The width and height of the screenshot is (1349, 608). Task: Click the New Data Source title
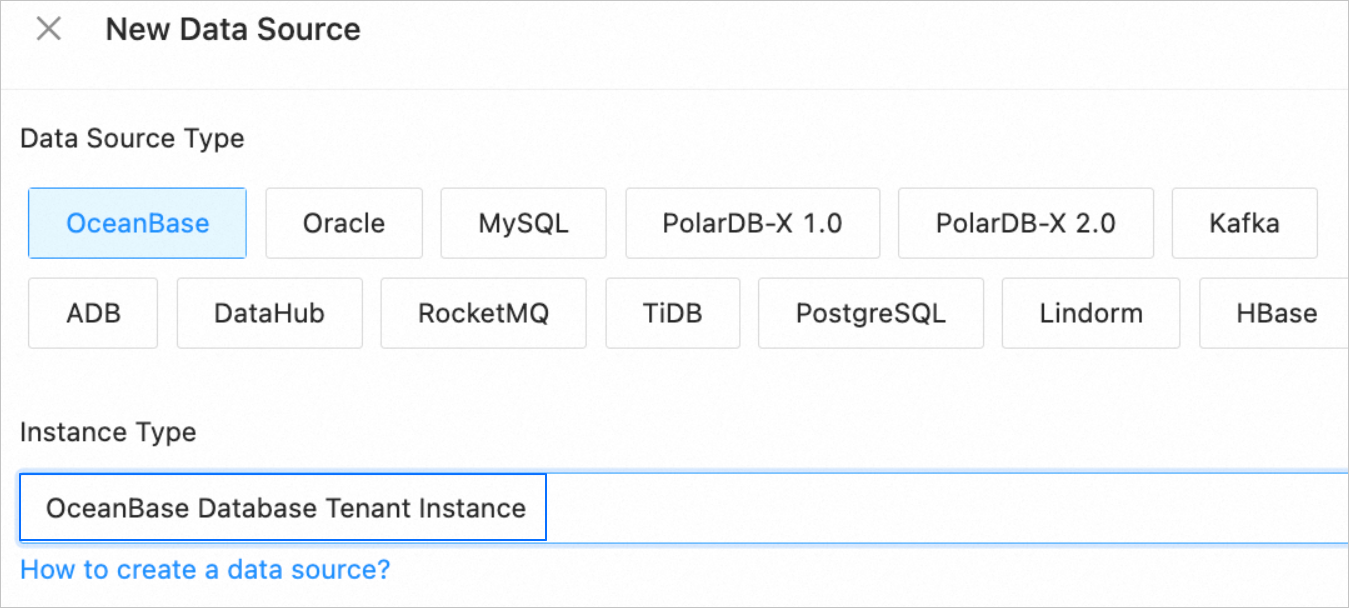tap(233, 30)
